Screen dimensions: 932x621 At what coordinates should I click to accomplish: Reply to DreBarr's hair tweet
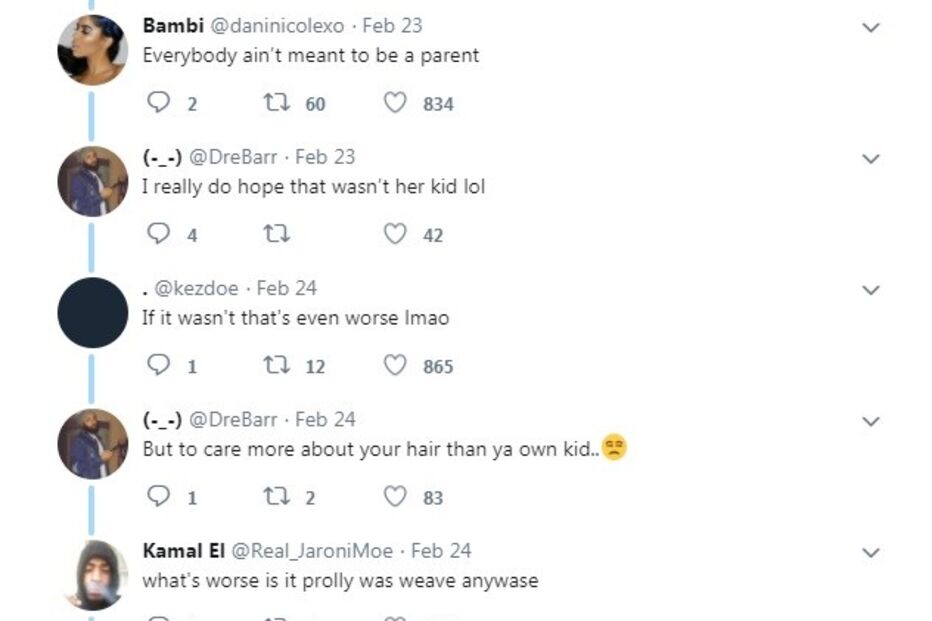coord(159,497)
